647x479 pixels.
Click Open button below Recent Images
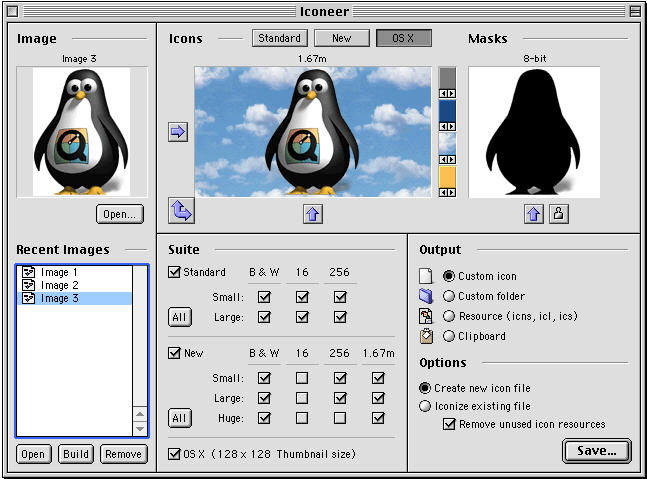pyautogui.click(x=33, y=454)
